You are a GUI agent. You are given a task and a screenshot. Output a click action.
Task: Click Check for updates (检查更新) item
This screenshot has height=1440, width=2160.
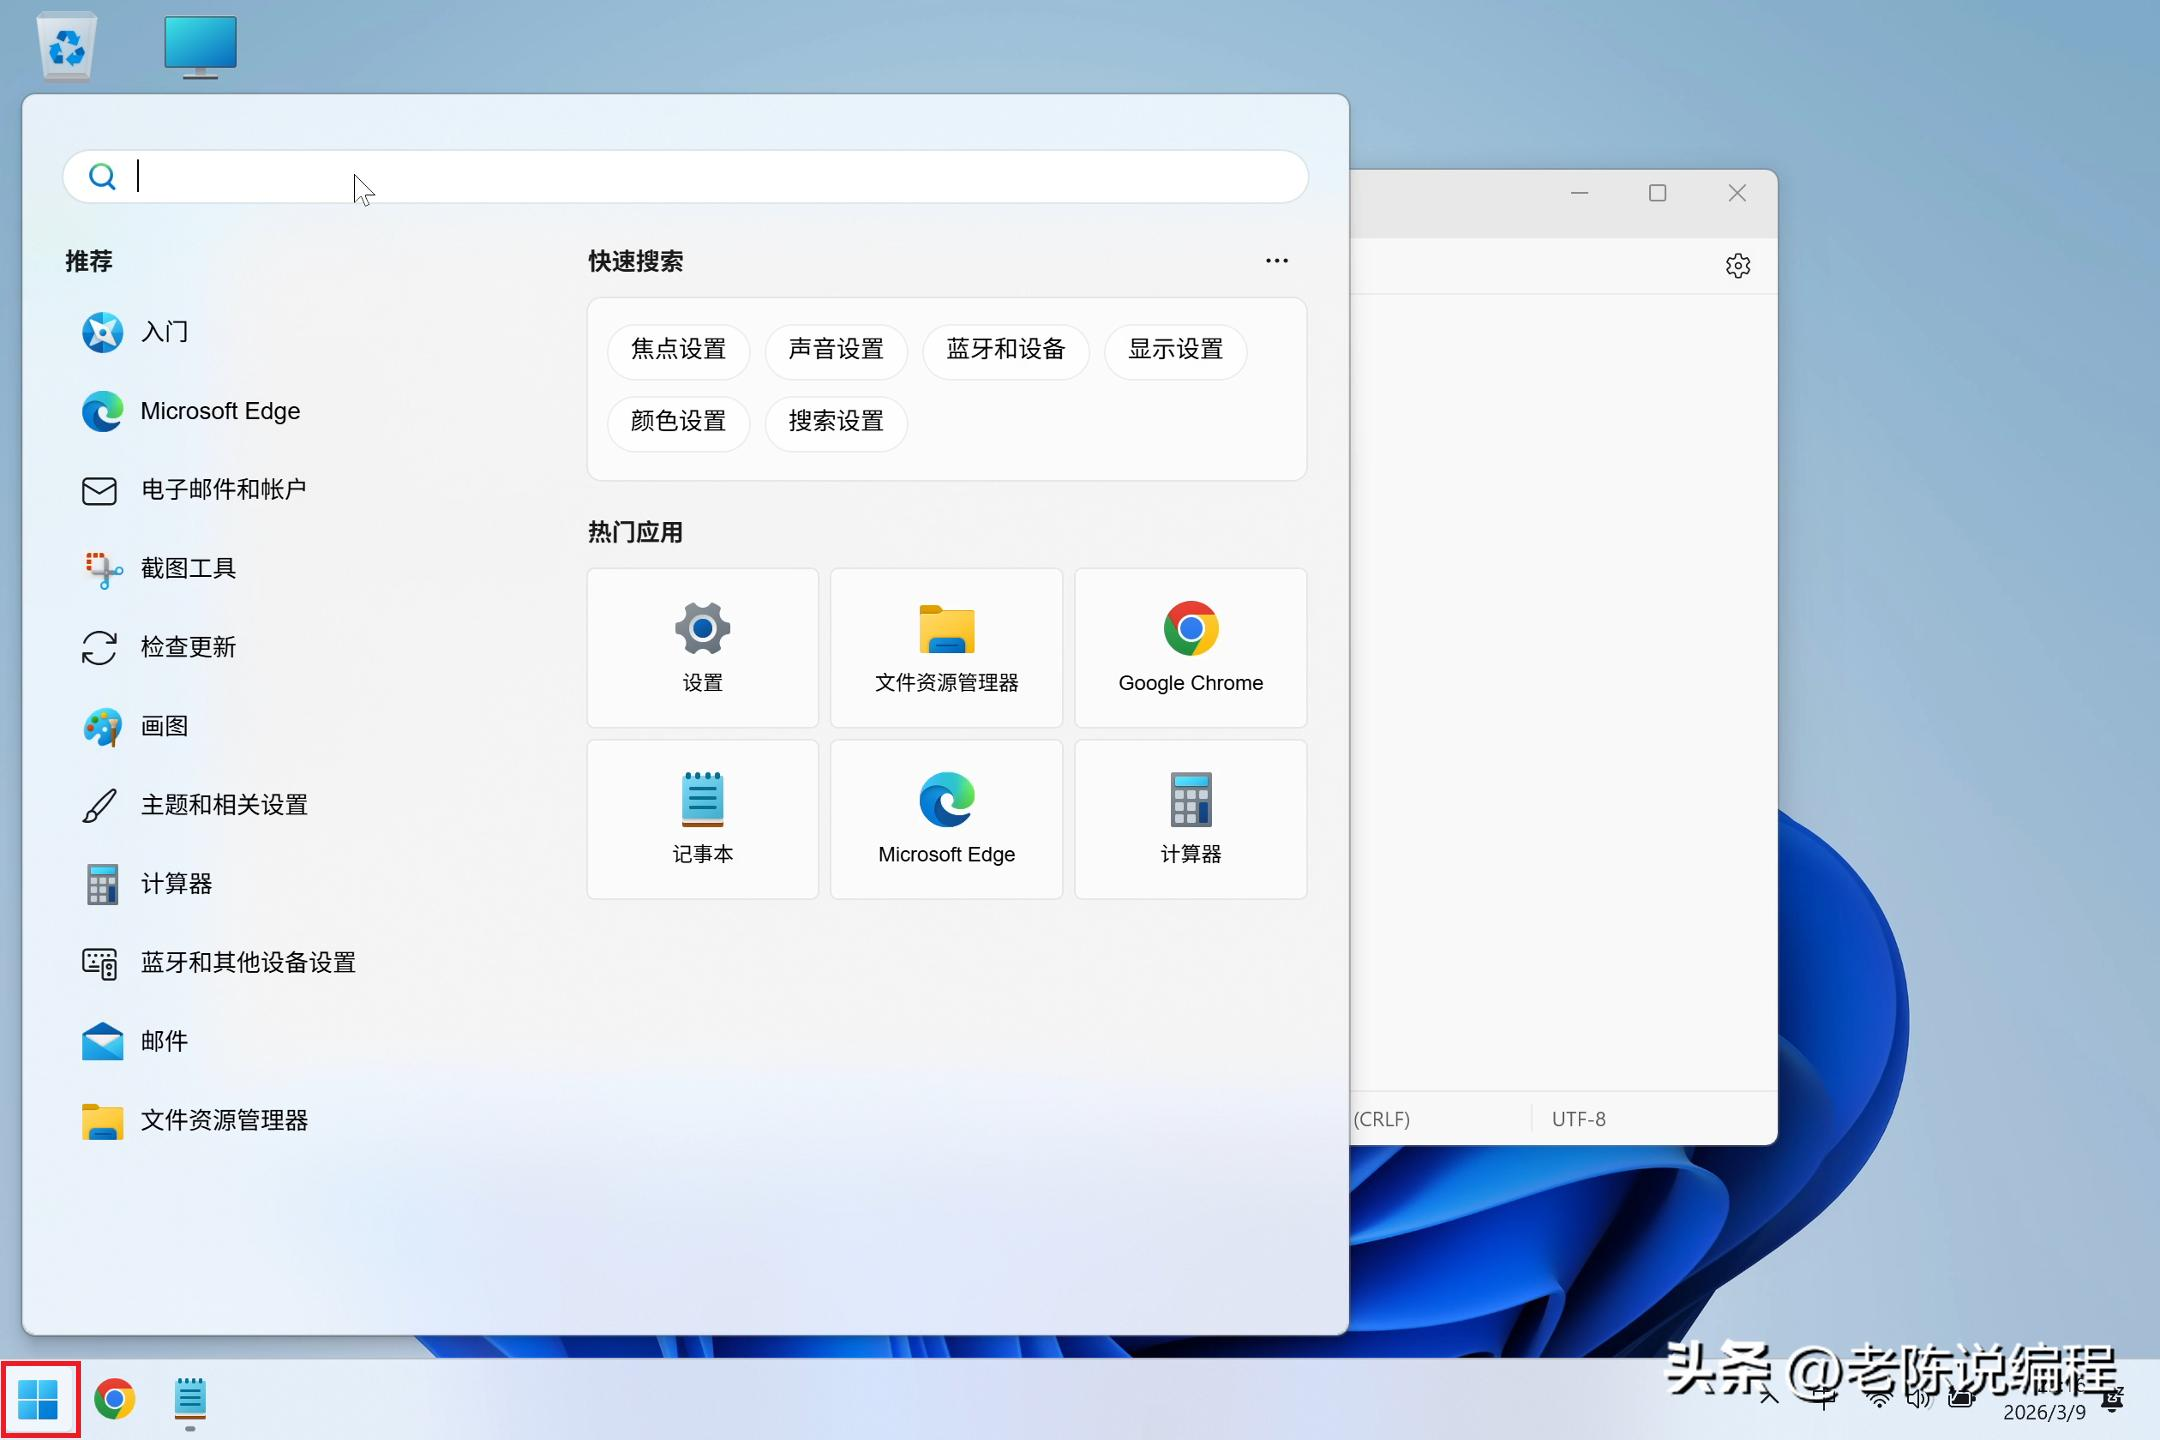[188, 647]
